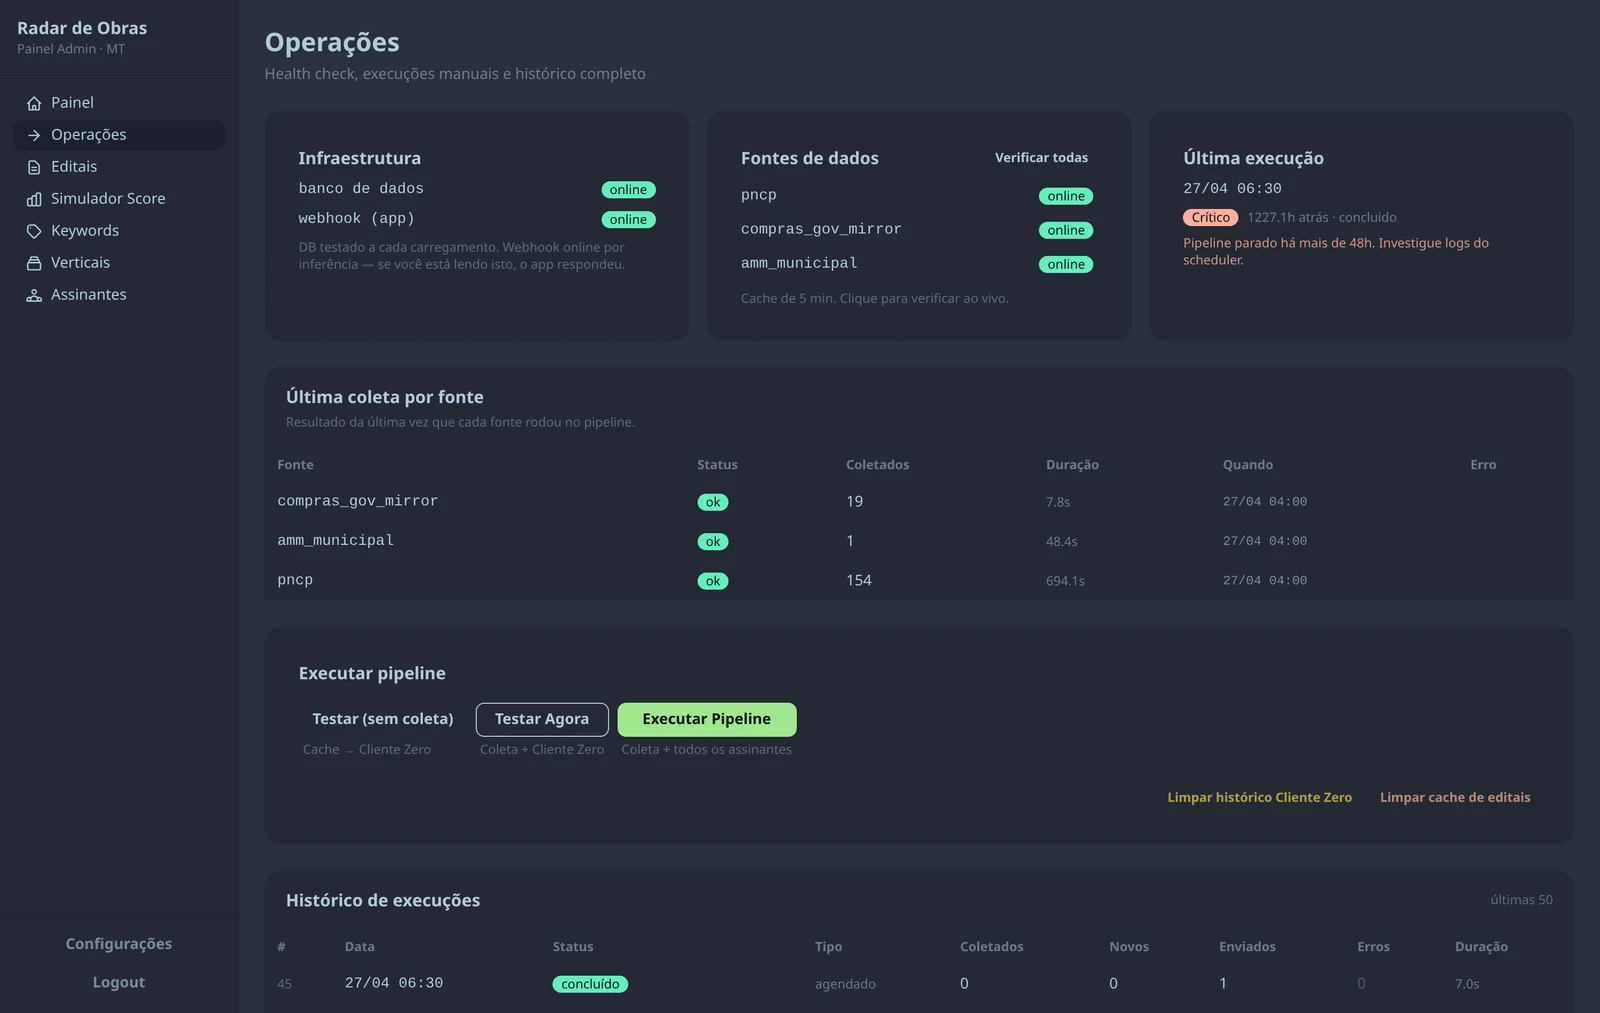Click the Verificar todas button

1041,158
